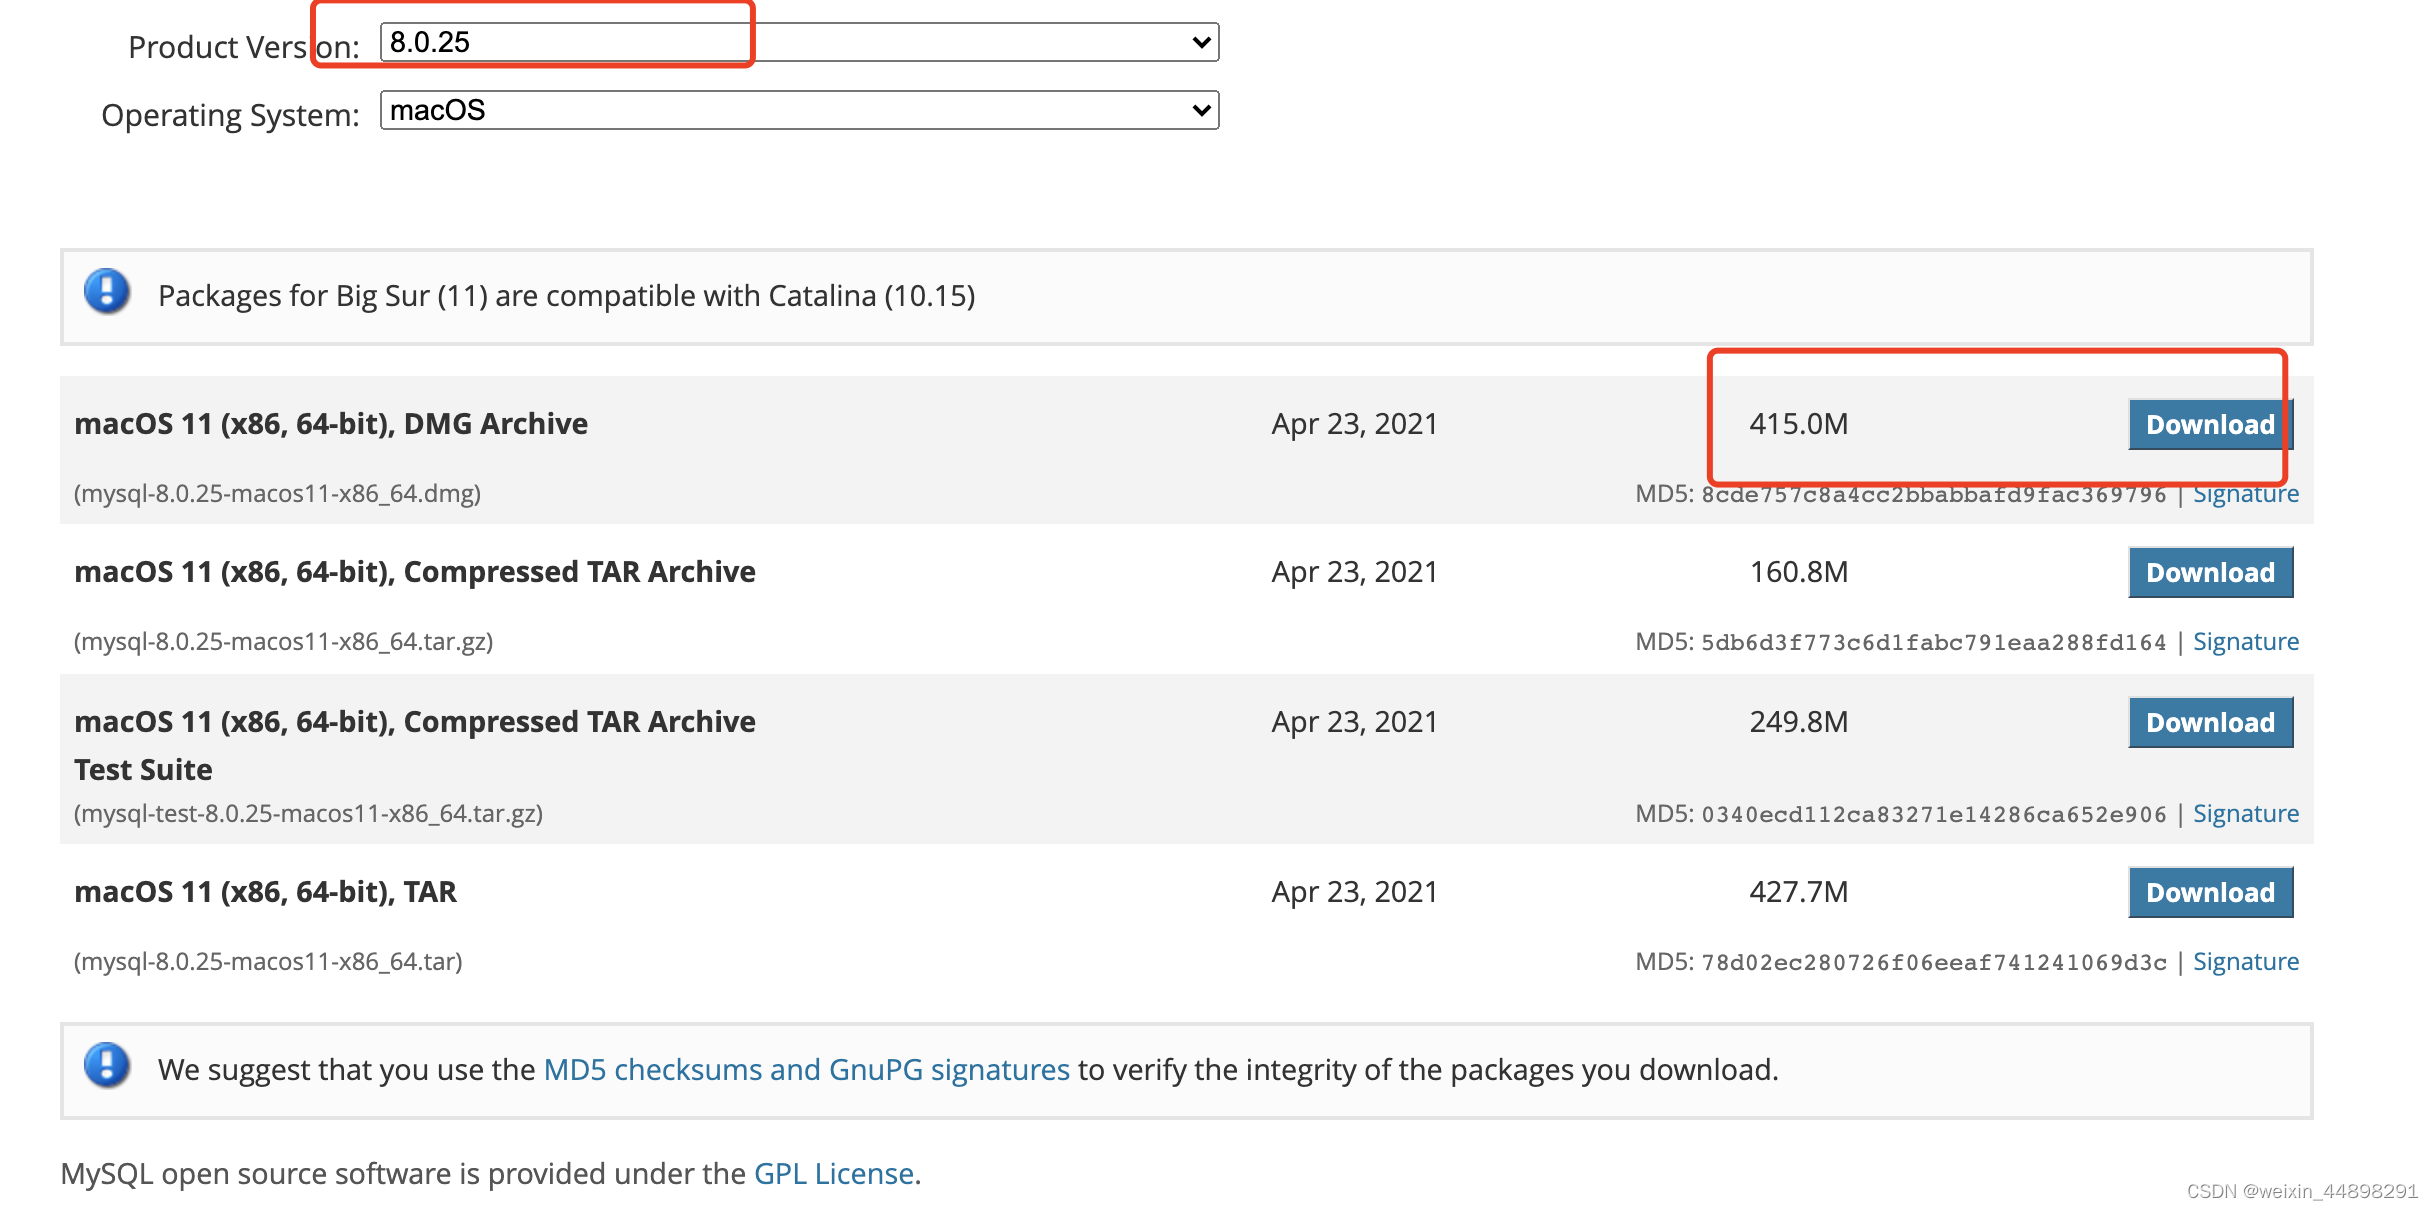Screen dimensions: 2434x1210
Task: Open the GPL License link
Action: tap(833, 1174)
